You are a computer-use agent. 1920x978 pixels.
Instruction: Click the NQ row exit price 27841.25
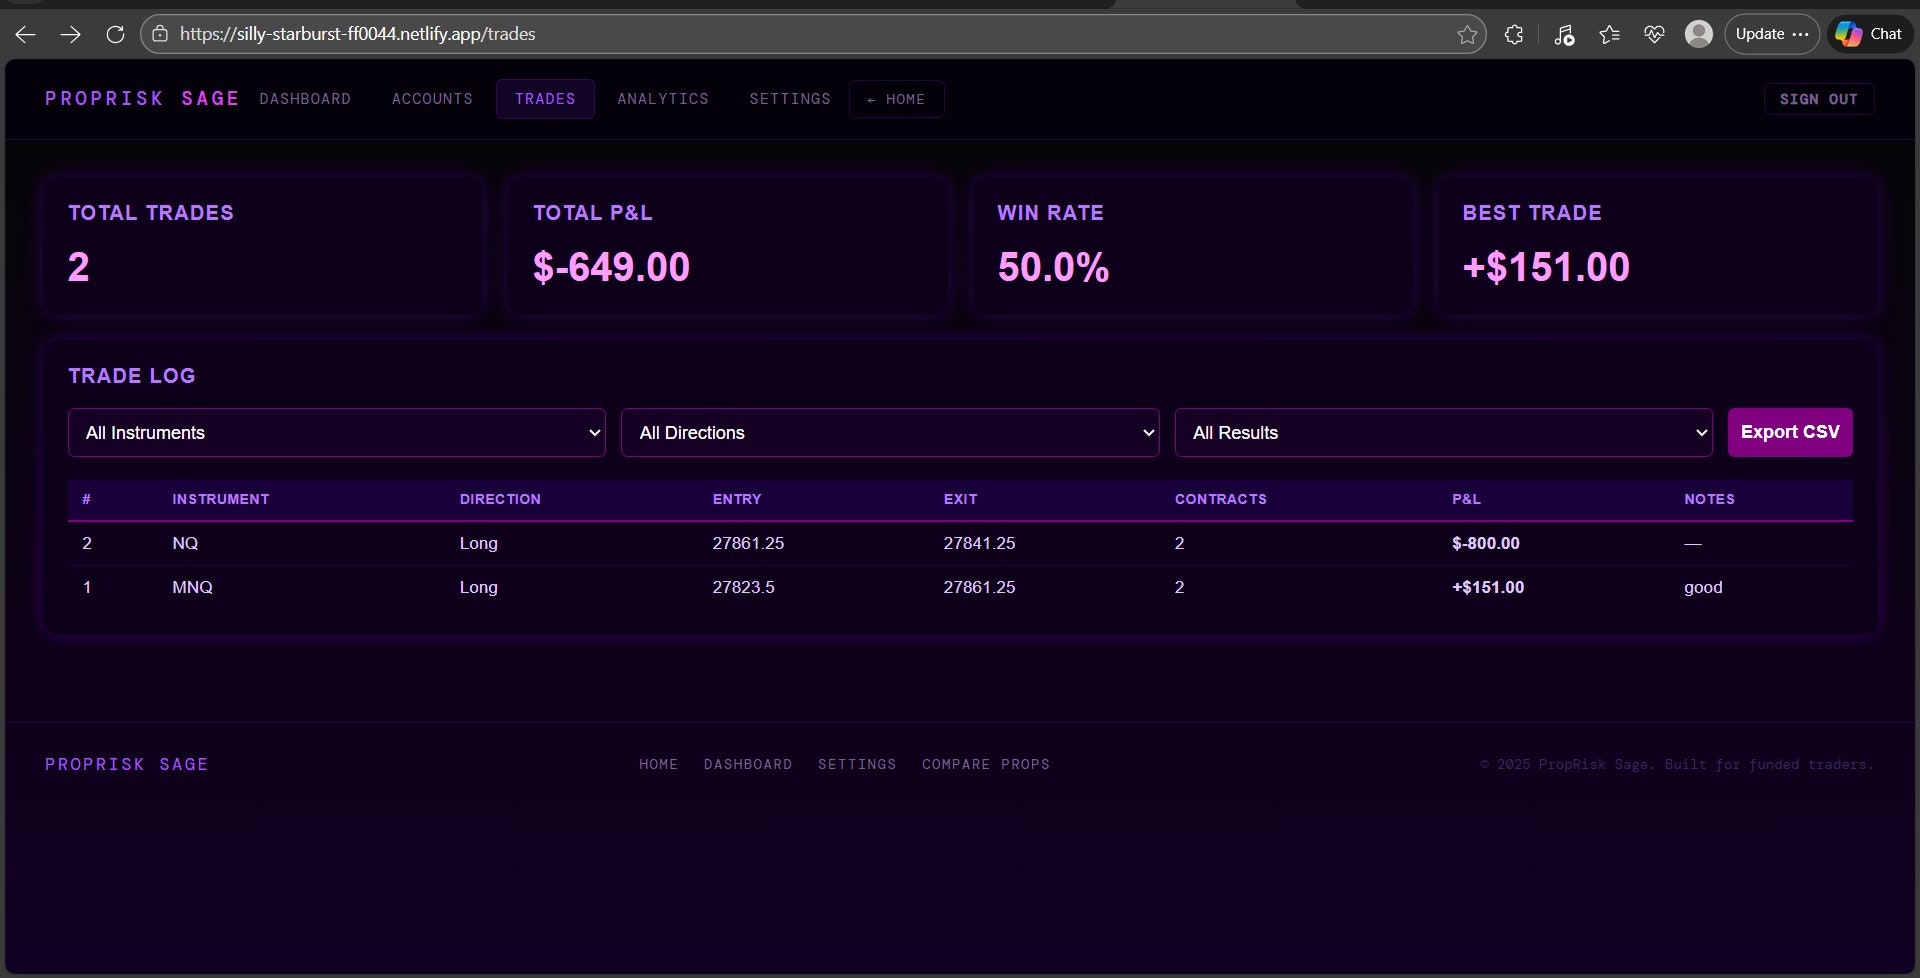[979, 543]
